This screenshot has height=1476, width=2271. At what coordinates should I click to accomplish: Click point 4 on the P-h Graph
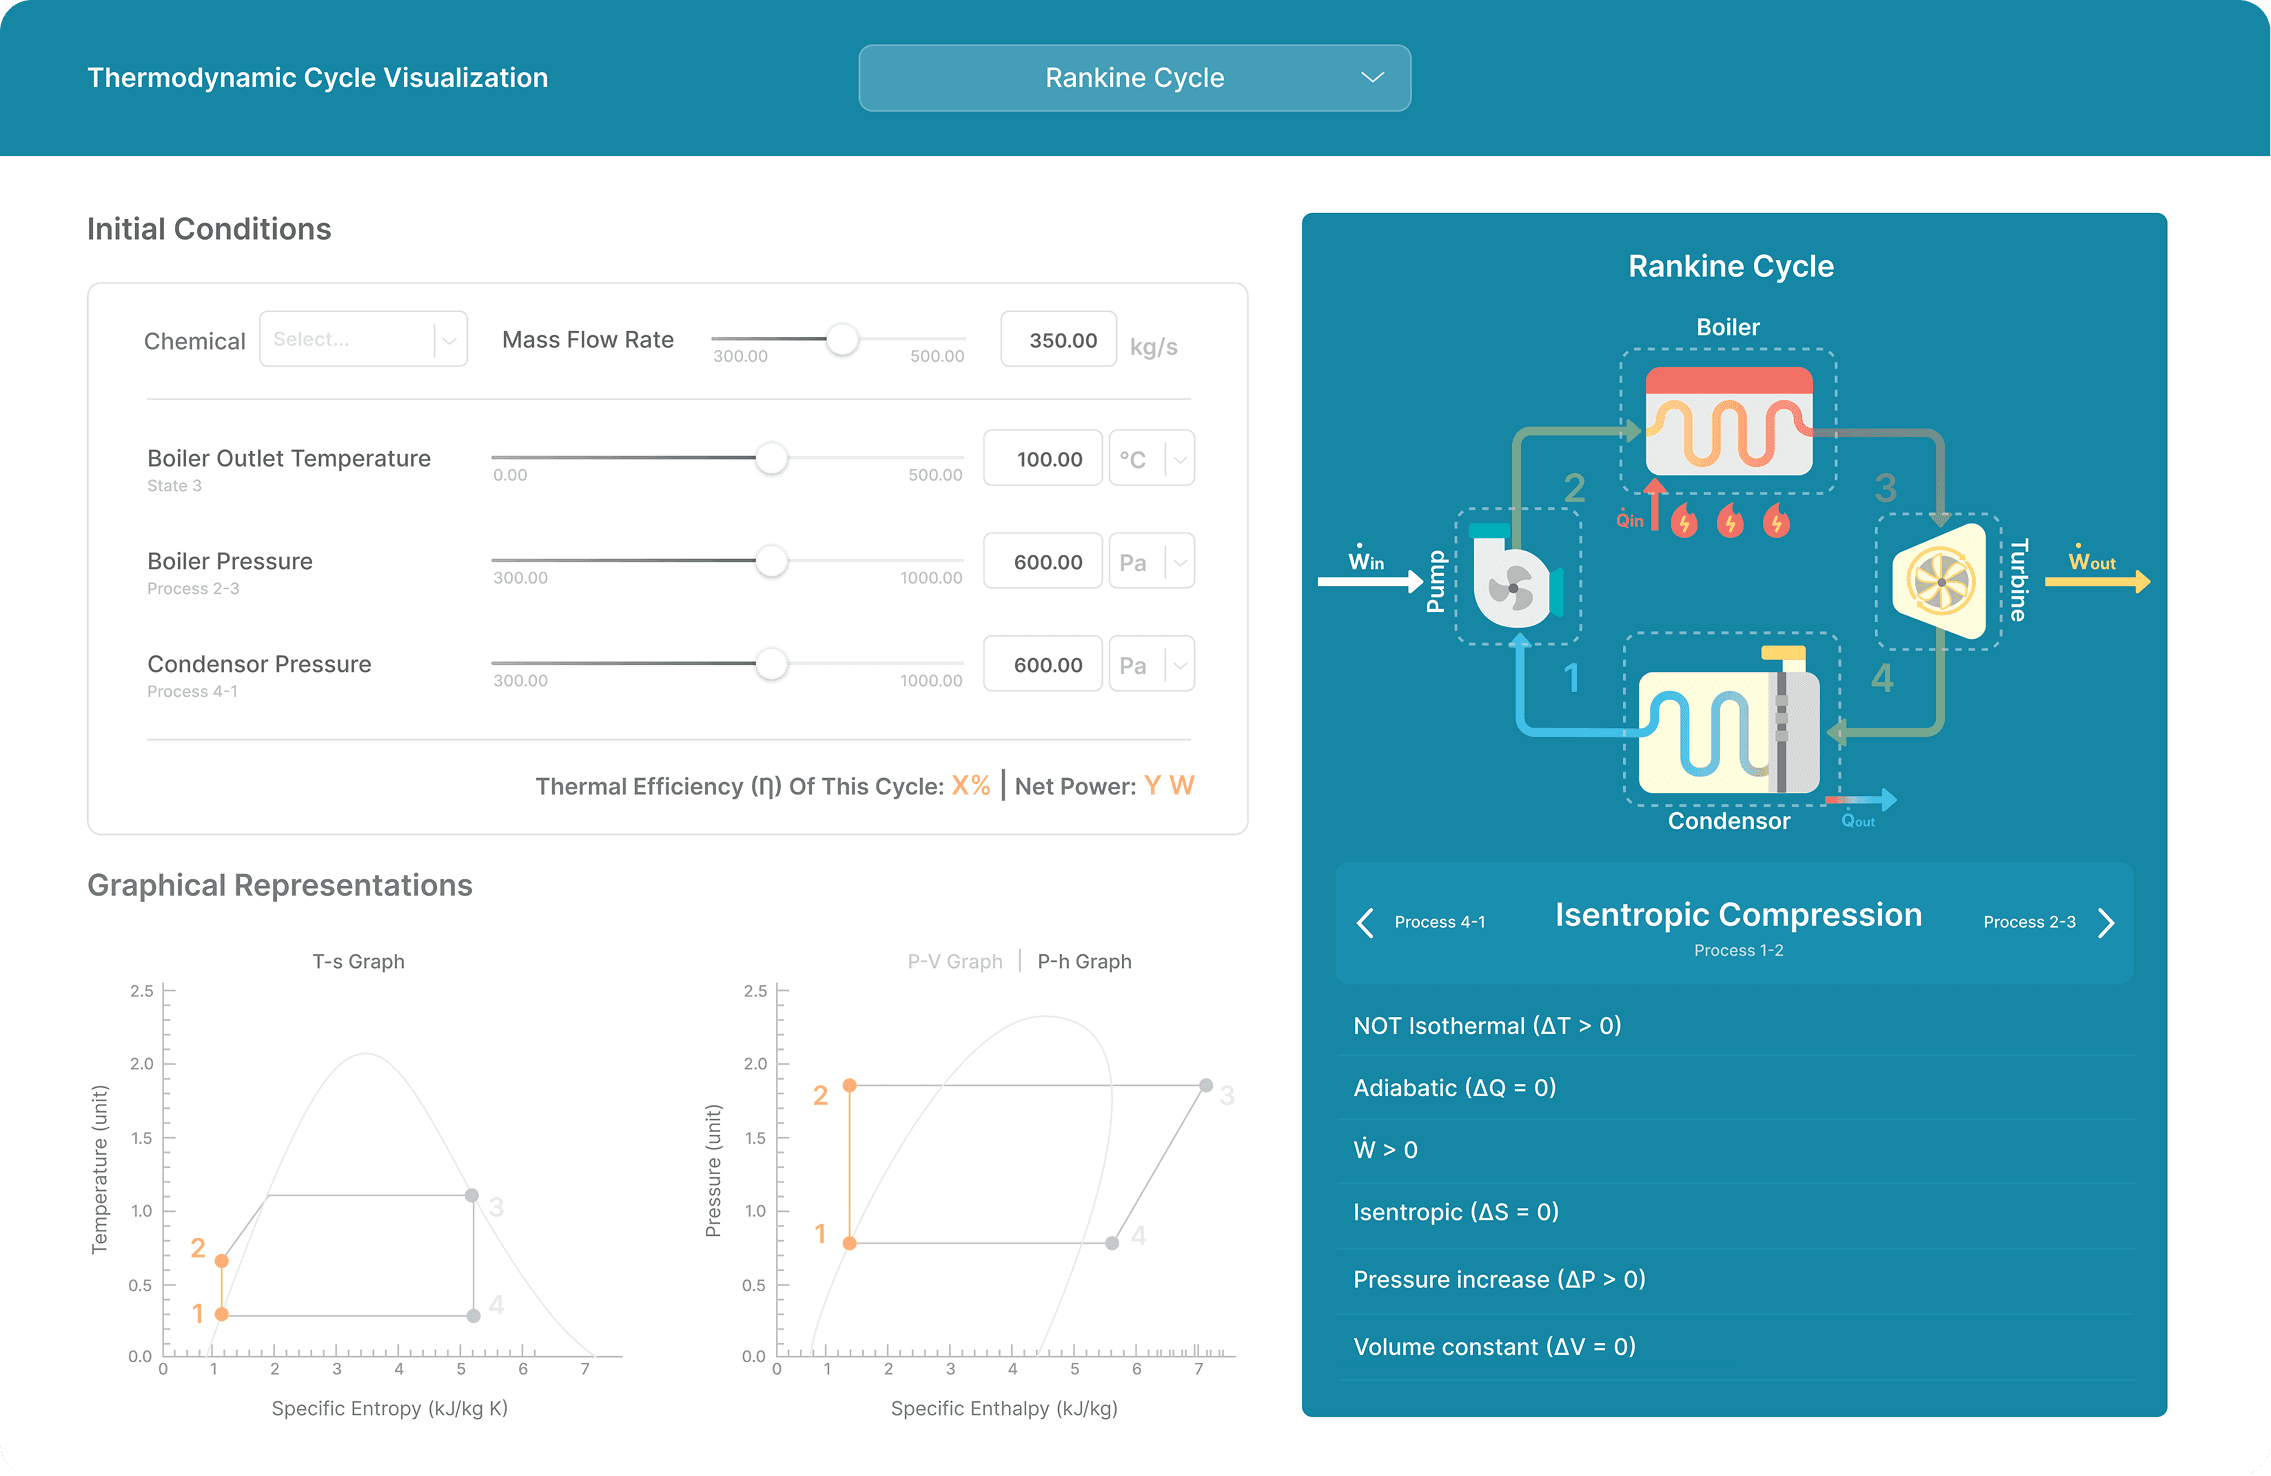(x=1112, y=1243)
